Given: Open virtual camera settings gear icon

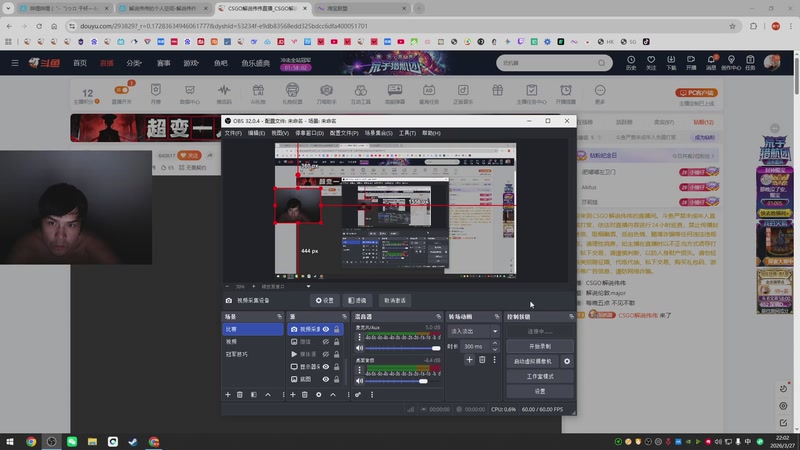Looking at the screenshot, I should point(567,361).
